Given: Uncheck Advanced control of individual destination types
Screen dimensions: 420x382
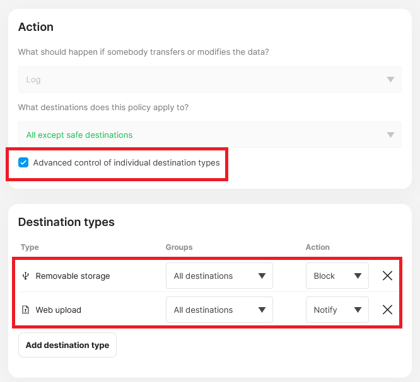Looking at the screenshot, I should point(23,163).
